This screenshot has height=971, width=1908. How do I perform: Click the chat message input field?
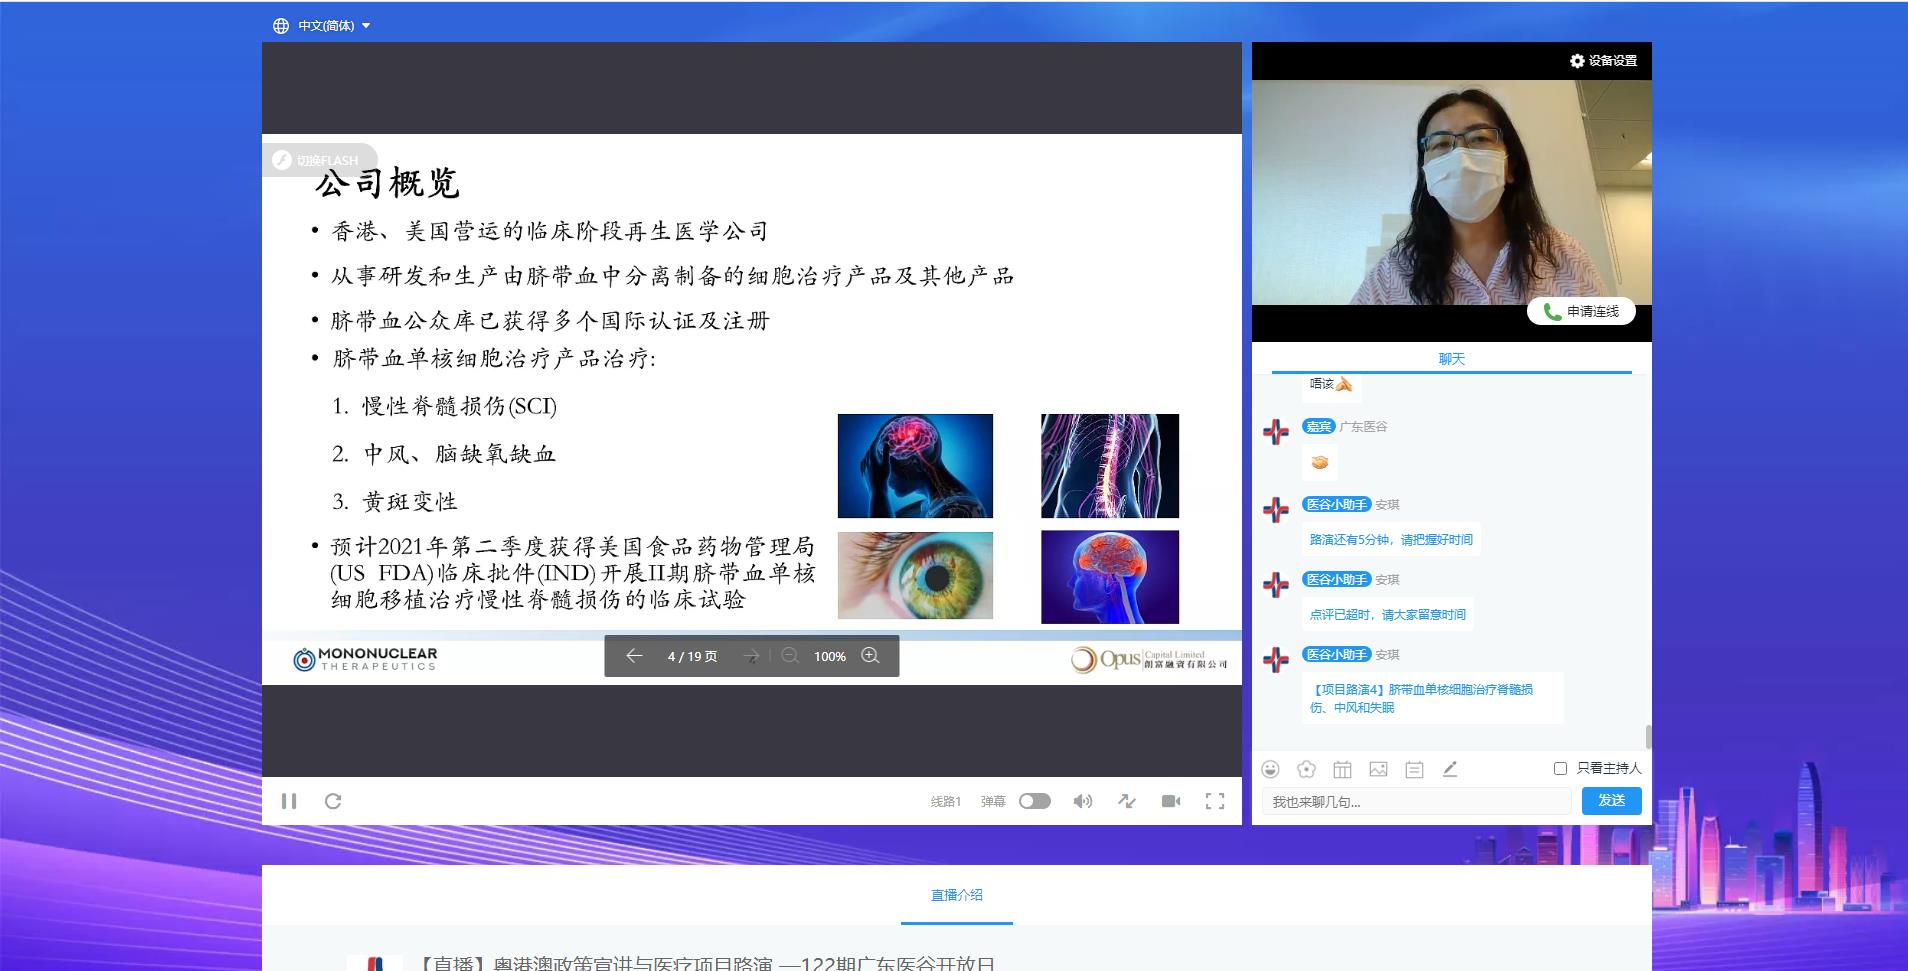click(x=1416, y=802)
